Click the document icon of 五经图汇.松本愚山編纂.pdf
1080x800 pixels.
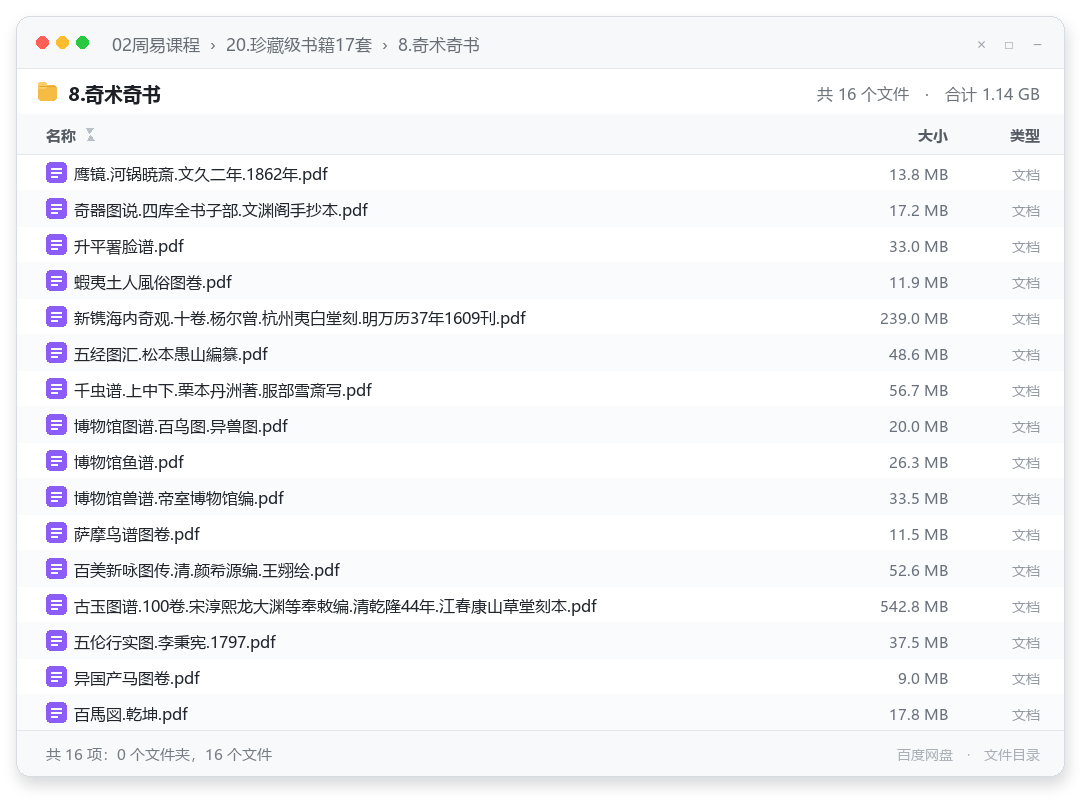click(56, 353)
